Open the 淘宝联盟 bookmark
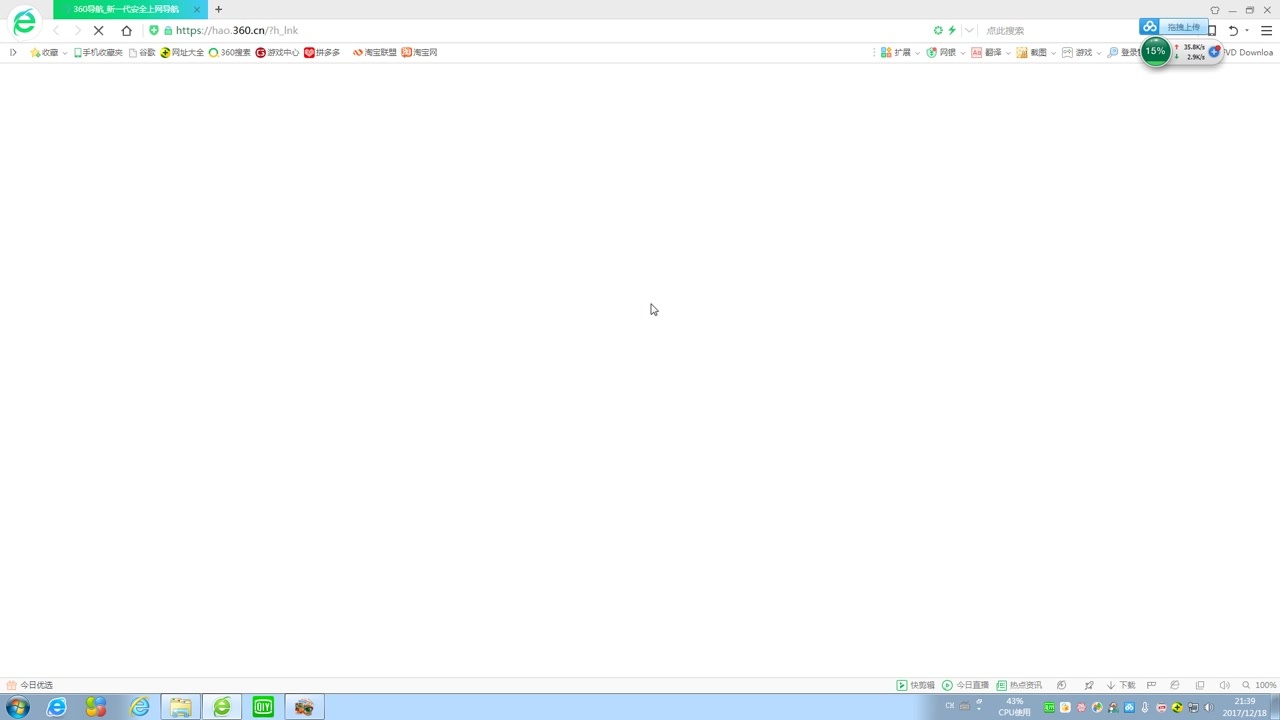This screenshot has height=720, width=1280. [x=375, y=53]
